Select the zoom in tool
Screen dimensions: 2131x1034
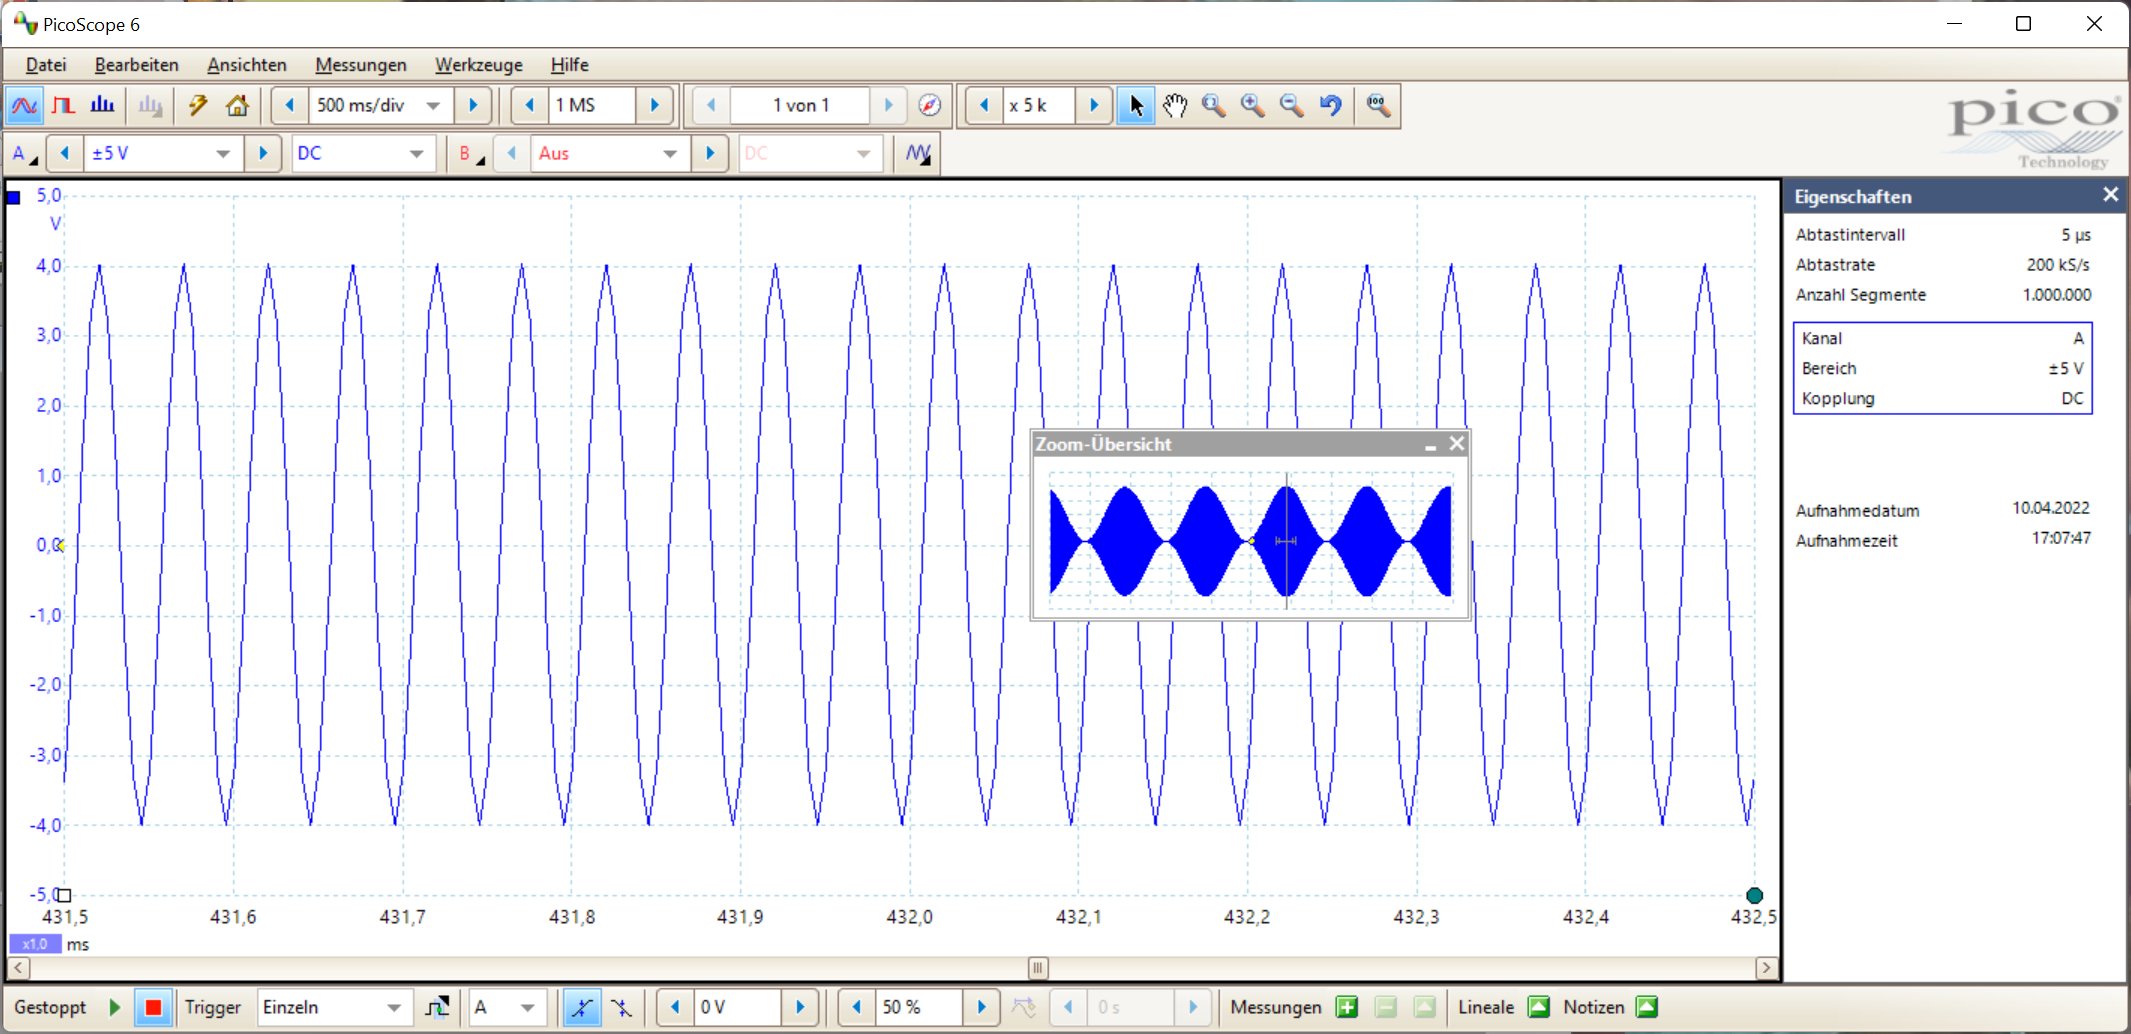[1253, 105]
